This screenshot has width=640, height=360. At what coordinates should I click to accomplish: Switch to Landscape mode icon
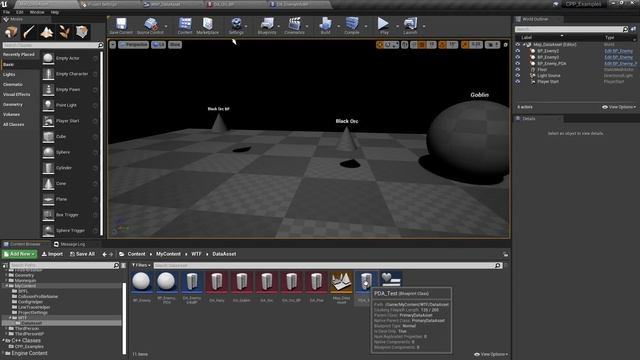point(47,32)
